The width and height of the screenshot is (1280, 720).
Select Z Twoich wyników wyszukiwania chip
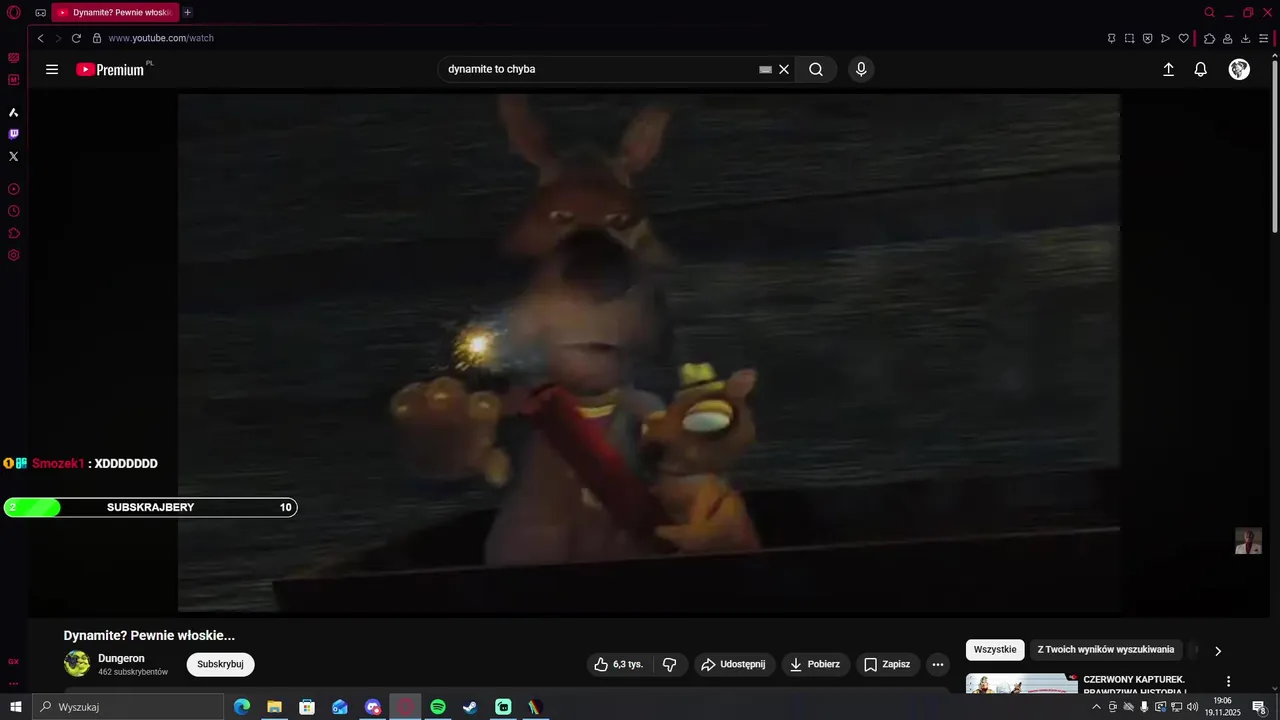point(1106,650)
